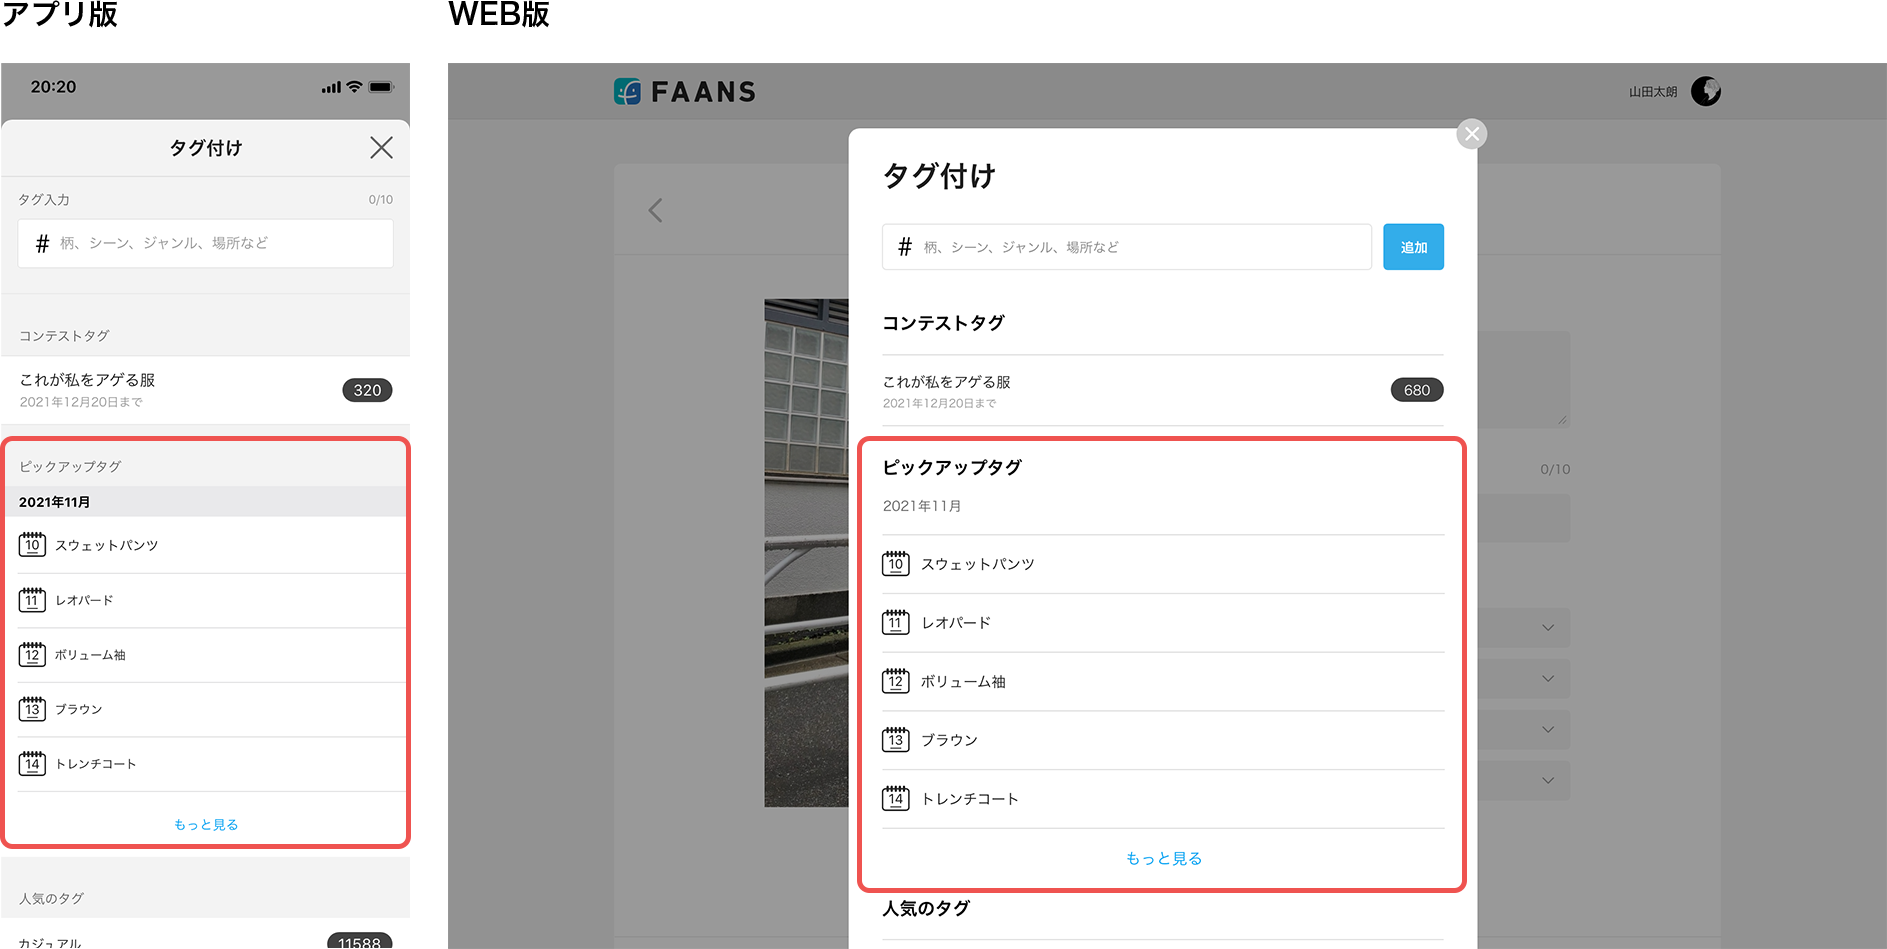Select the スウェットパンツ pickup tag

coord(978,563)
